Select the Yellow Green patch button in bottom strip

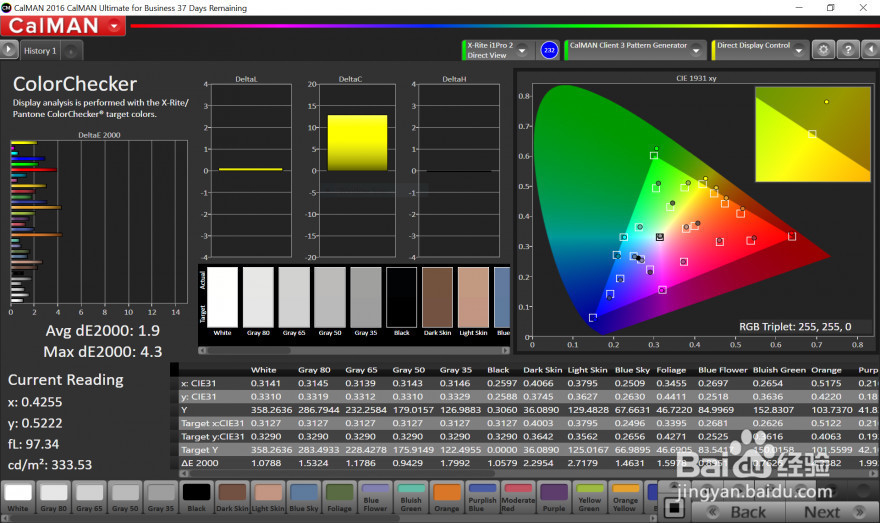[589, 497]
